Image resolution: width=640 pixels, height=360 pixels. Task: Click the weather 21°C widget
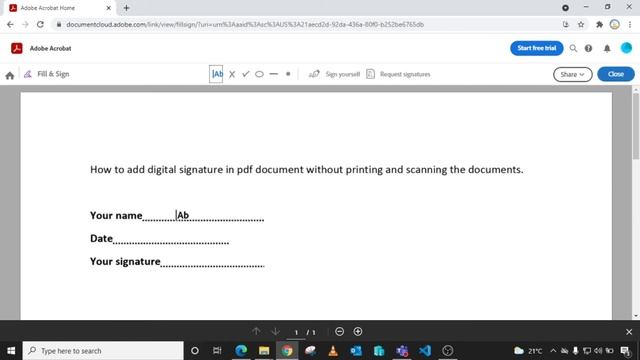[x=528, y=351]
